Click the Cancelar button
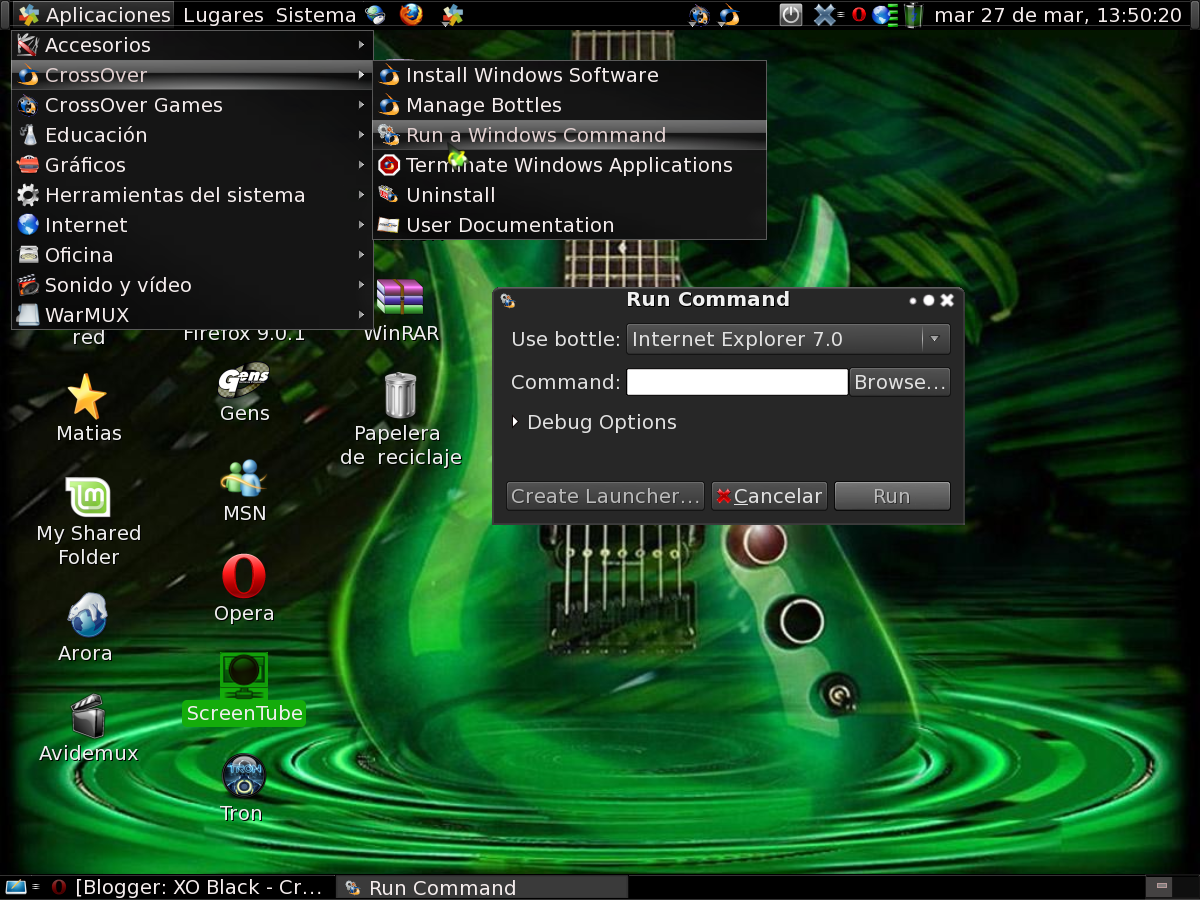This screenshot has height=900, width=1200. (769, 496)
